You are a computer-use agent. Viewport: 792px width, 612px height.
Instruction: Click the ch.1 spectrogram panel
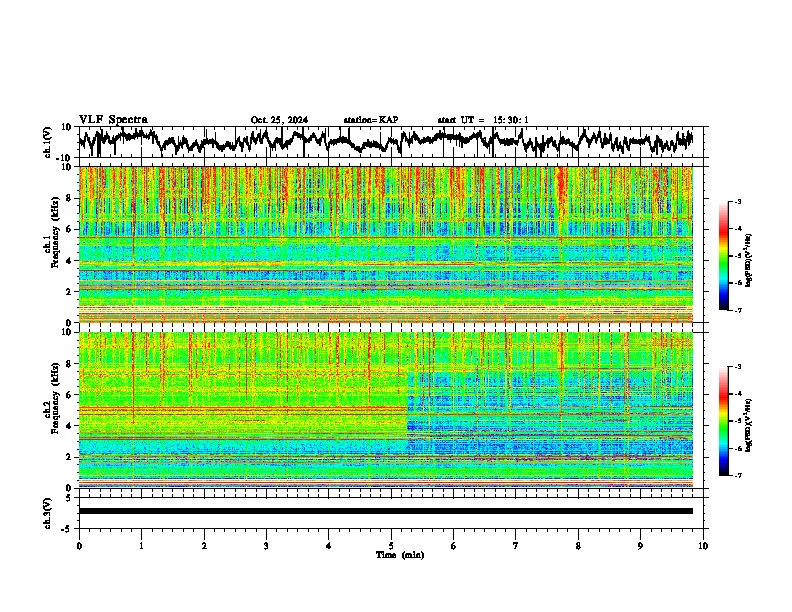(386, 244)
